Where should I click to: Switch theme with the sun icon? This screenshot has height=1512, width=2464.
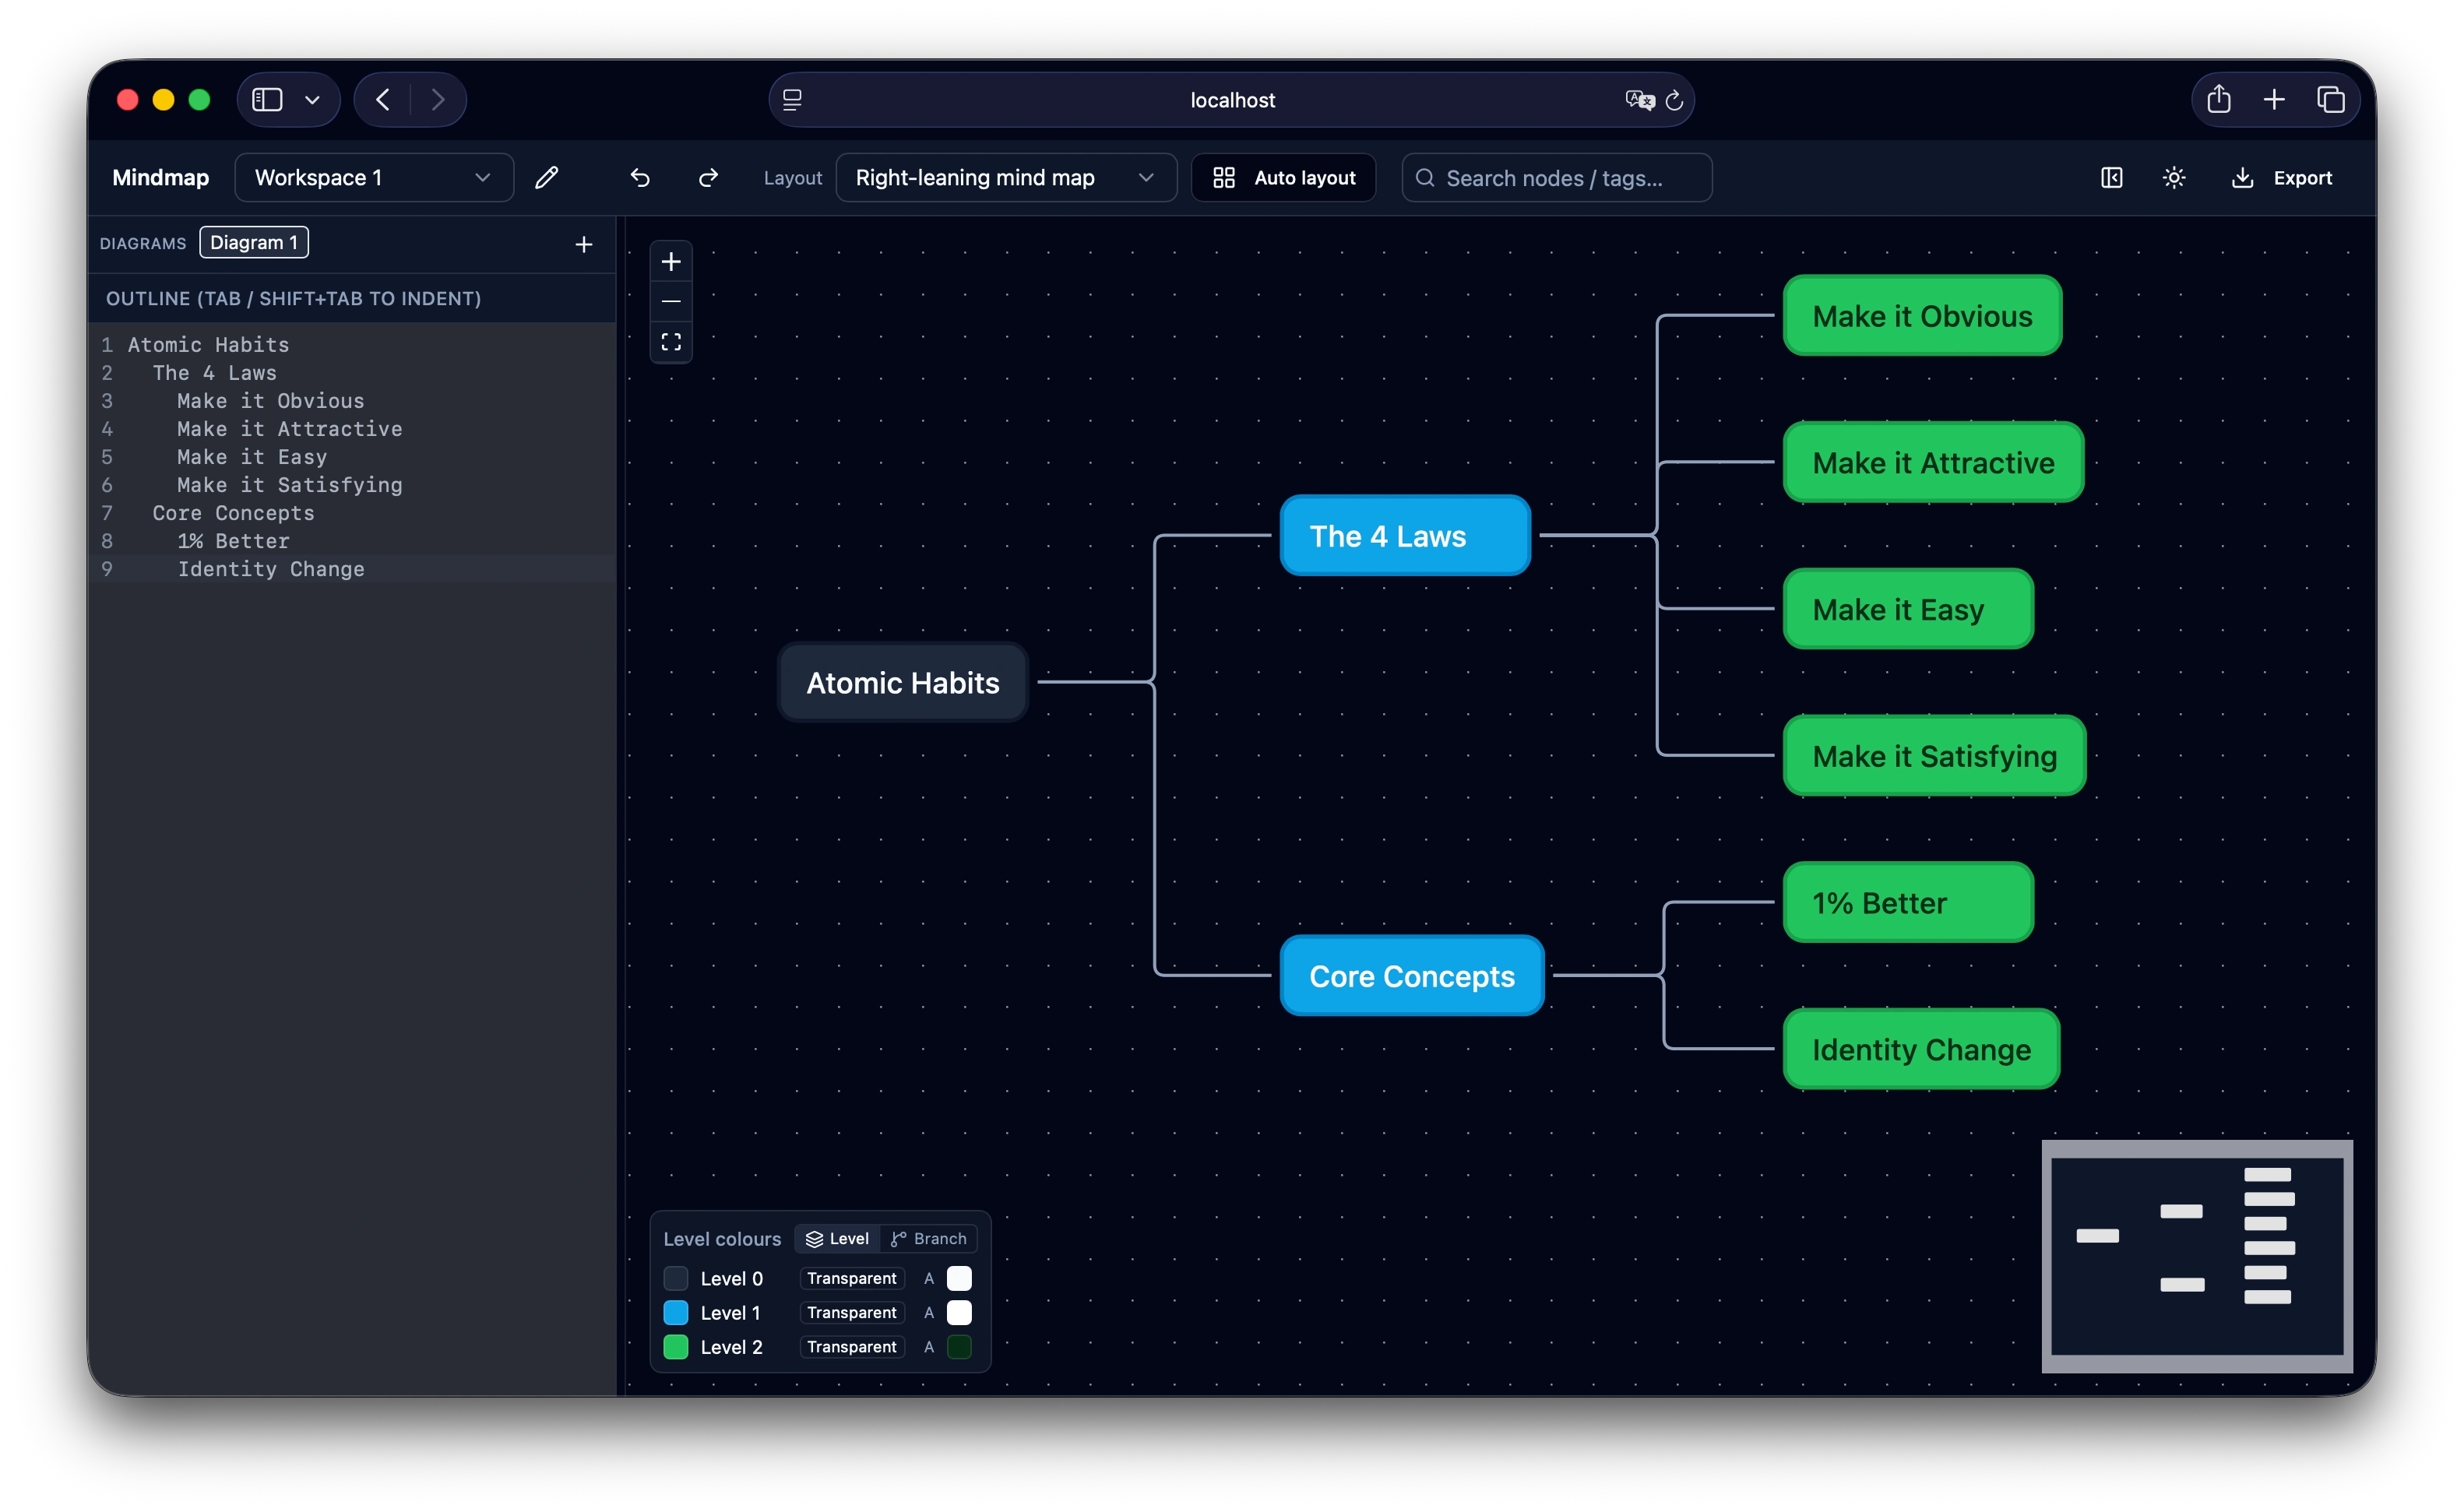[x=2174, y=178]
